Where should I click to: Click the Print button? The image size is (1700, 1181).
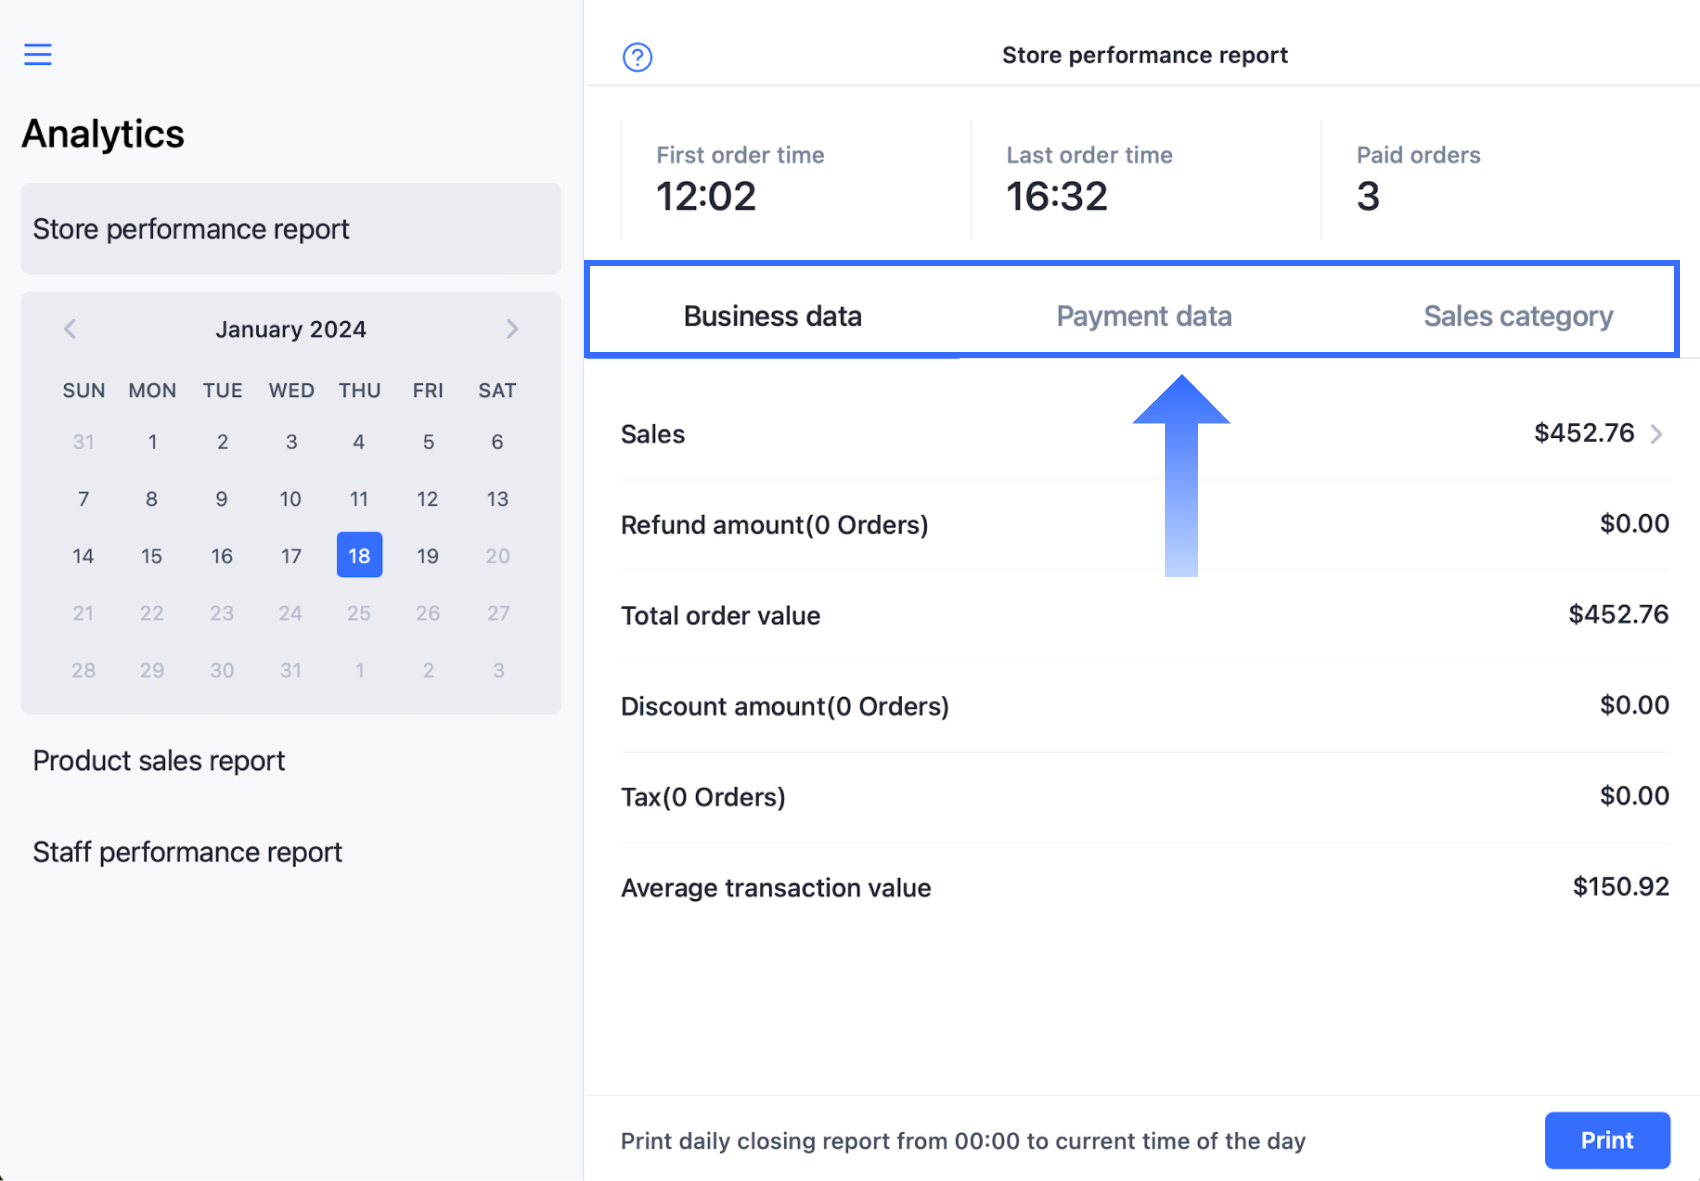(x=1606, y=1140)
